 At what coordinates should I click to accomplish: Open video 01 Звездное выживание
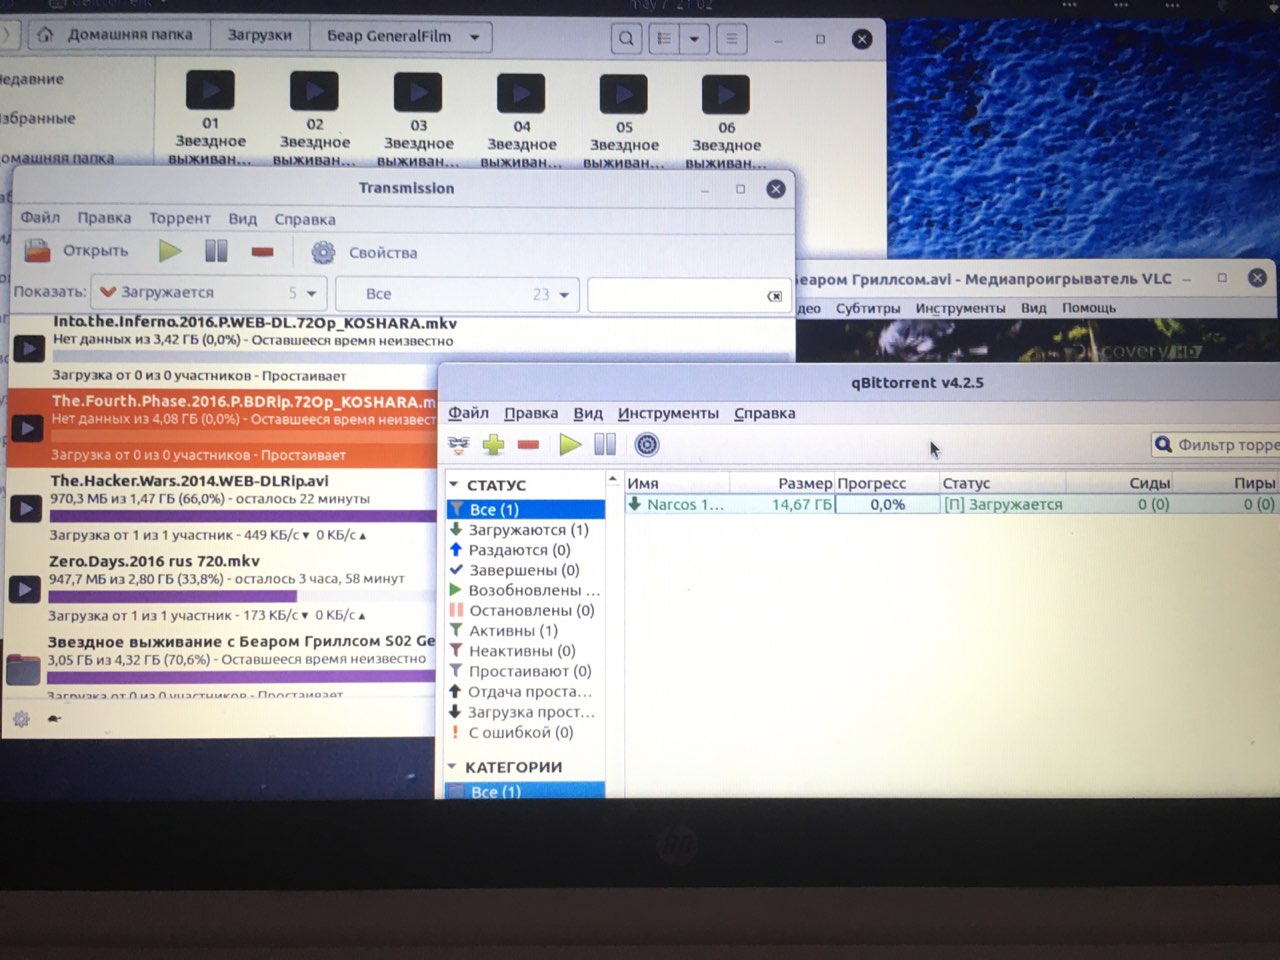tap(210, 118)
